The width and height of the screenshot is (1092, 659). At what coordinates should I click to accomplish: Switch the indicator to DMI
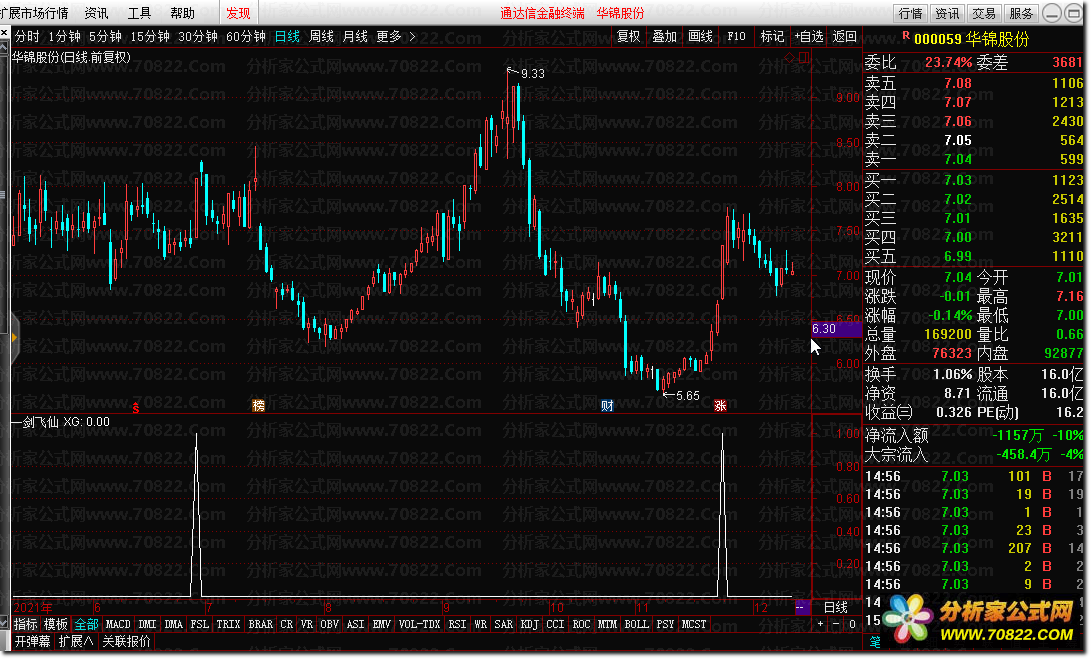pyautogui.click(x=148, y=624)
